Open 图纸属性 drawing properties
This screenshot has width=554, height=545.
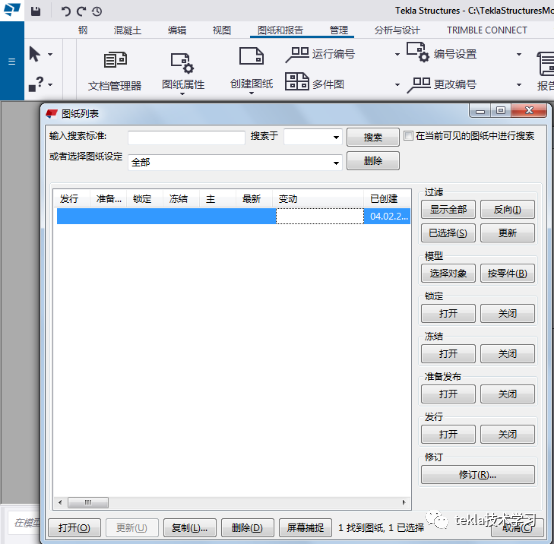(183, 71)
